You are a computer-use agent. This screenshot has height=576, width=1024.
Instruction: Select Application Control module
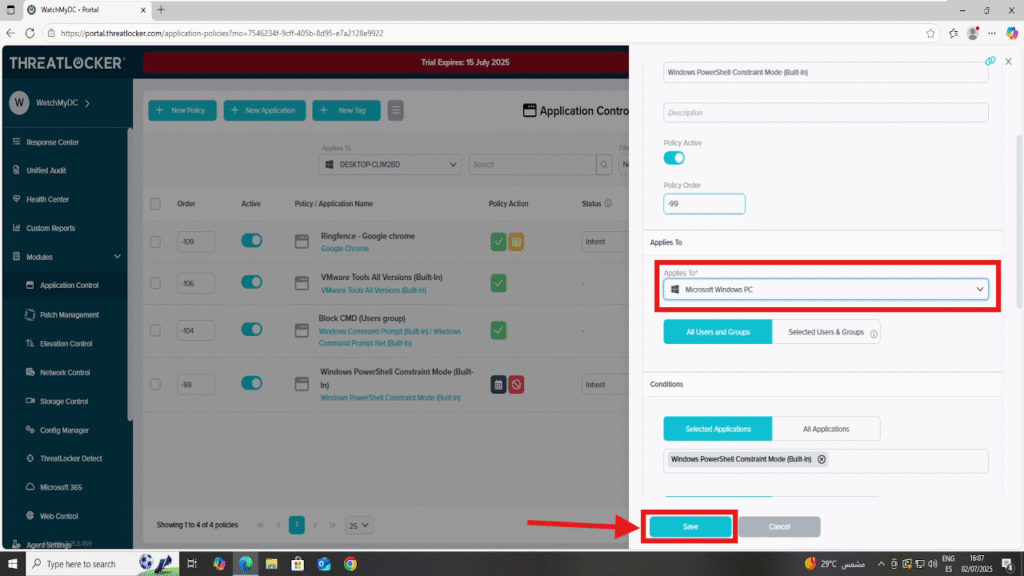coord(69,285)
